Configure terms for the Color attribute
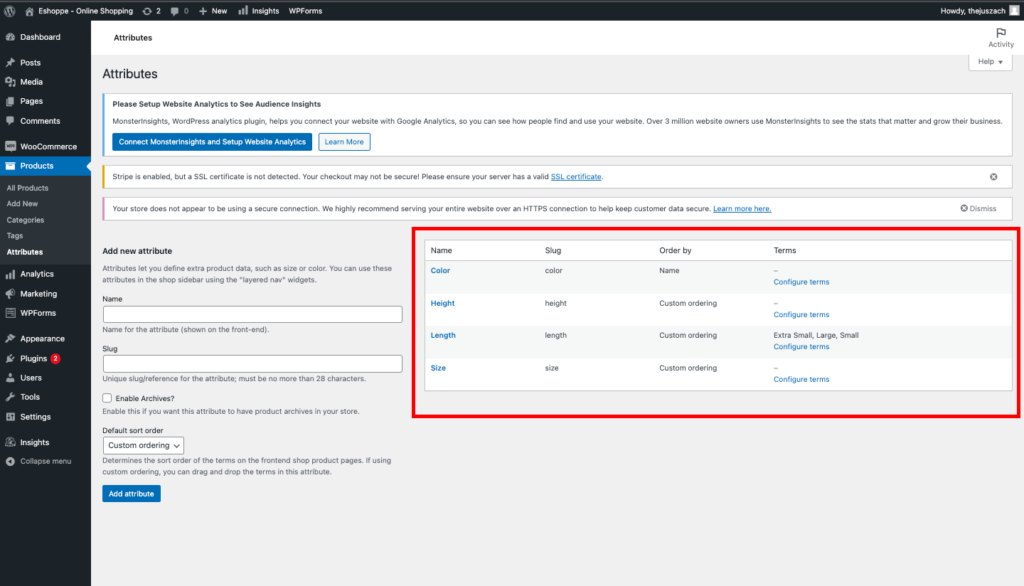This screenshot has height=586, width=1024. (801, 282)
